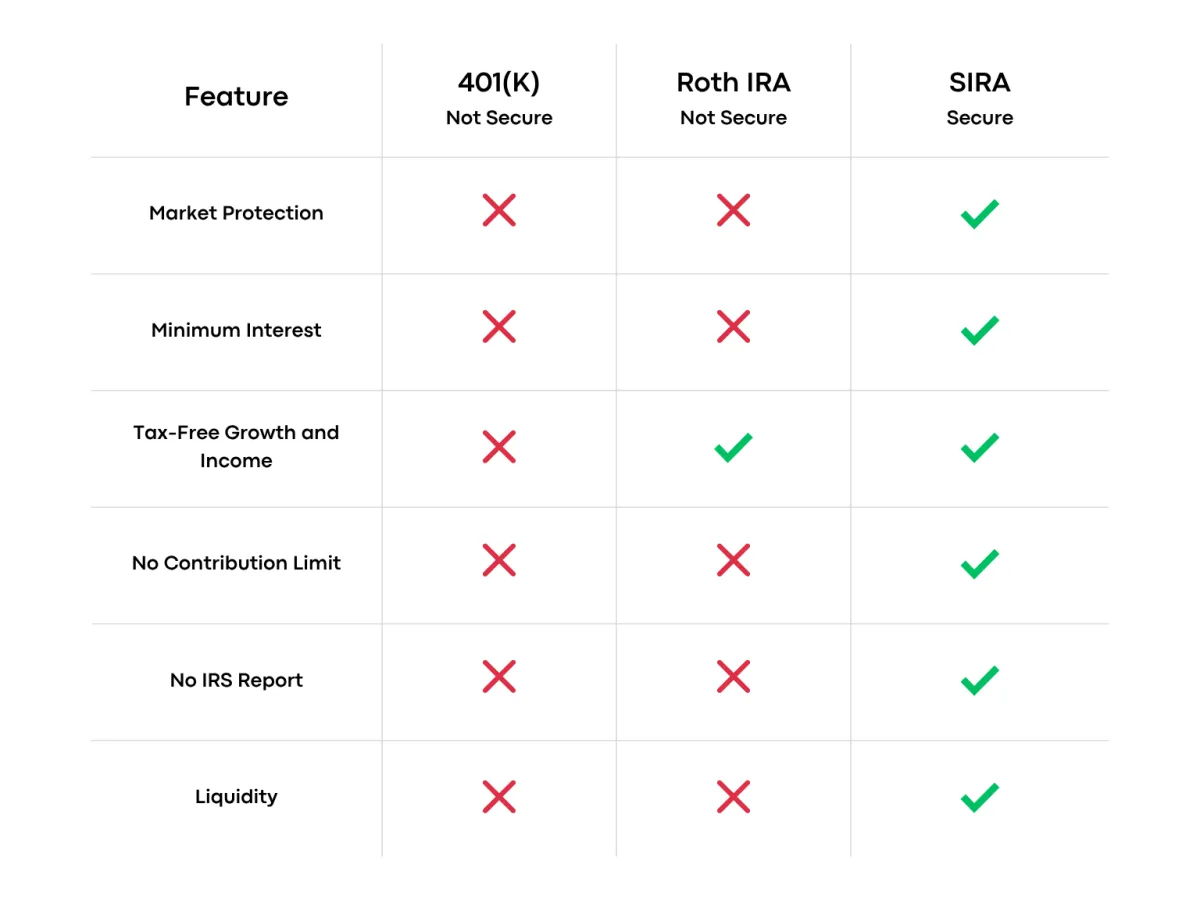Select the Roth IRA Tax-Free Growth checkmark
This screenshot has height=900, width=1200.
[733, 447]
